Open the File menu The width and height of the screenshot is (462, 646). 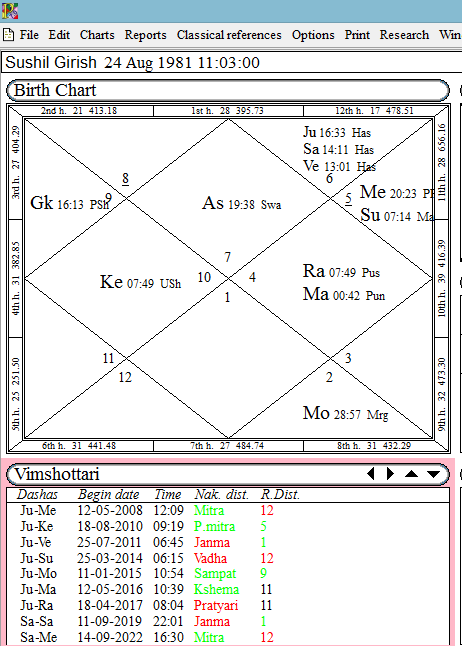tap(29, 35)
